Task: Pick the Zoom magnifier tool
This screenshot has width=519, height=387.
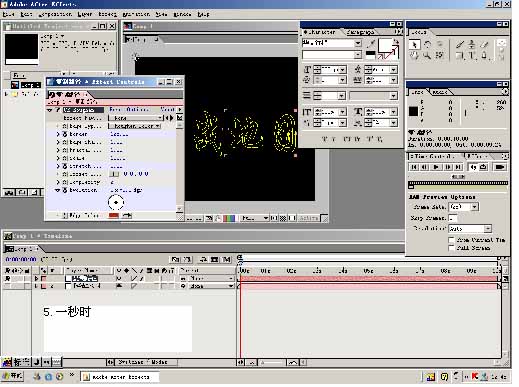Action: (427, 55)
